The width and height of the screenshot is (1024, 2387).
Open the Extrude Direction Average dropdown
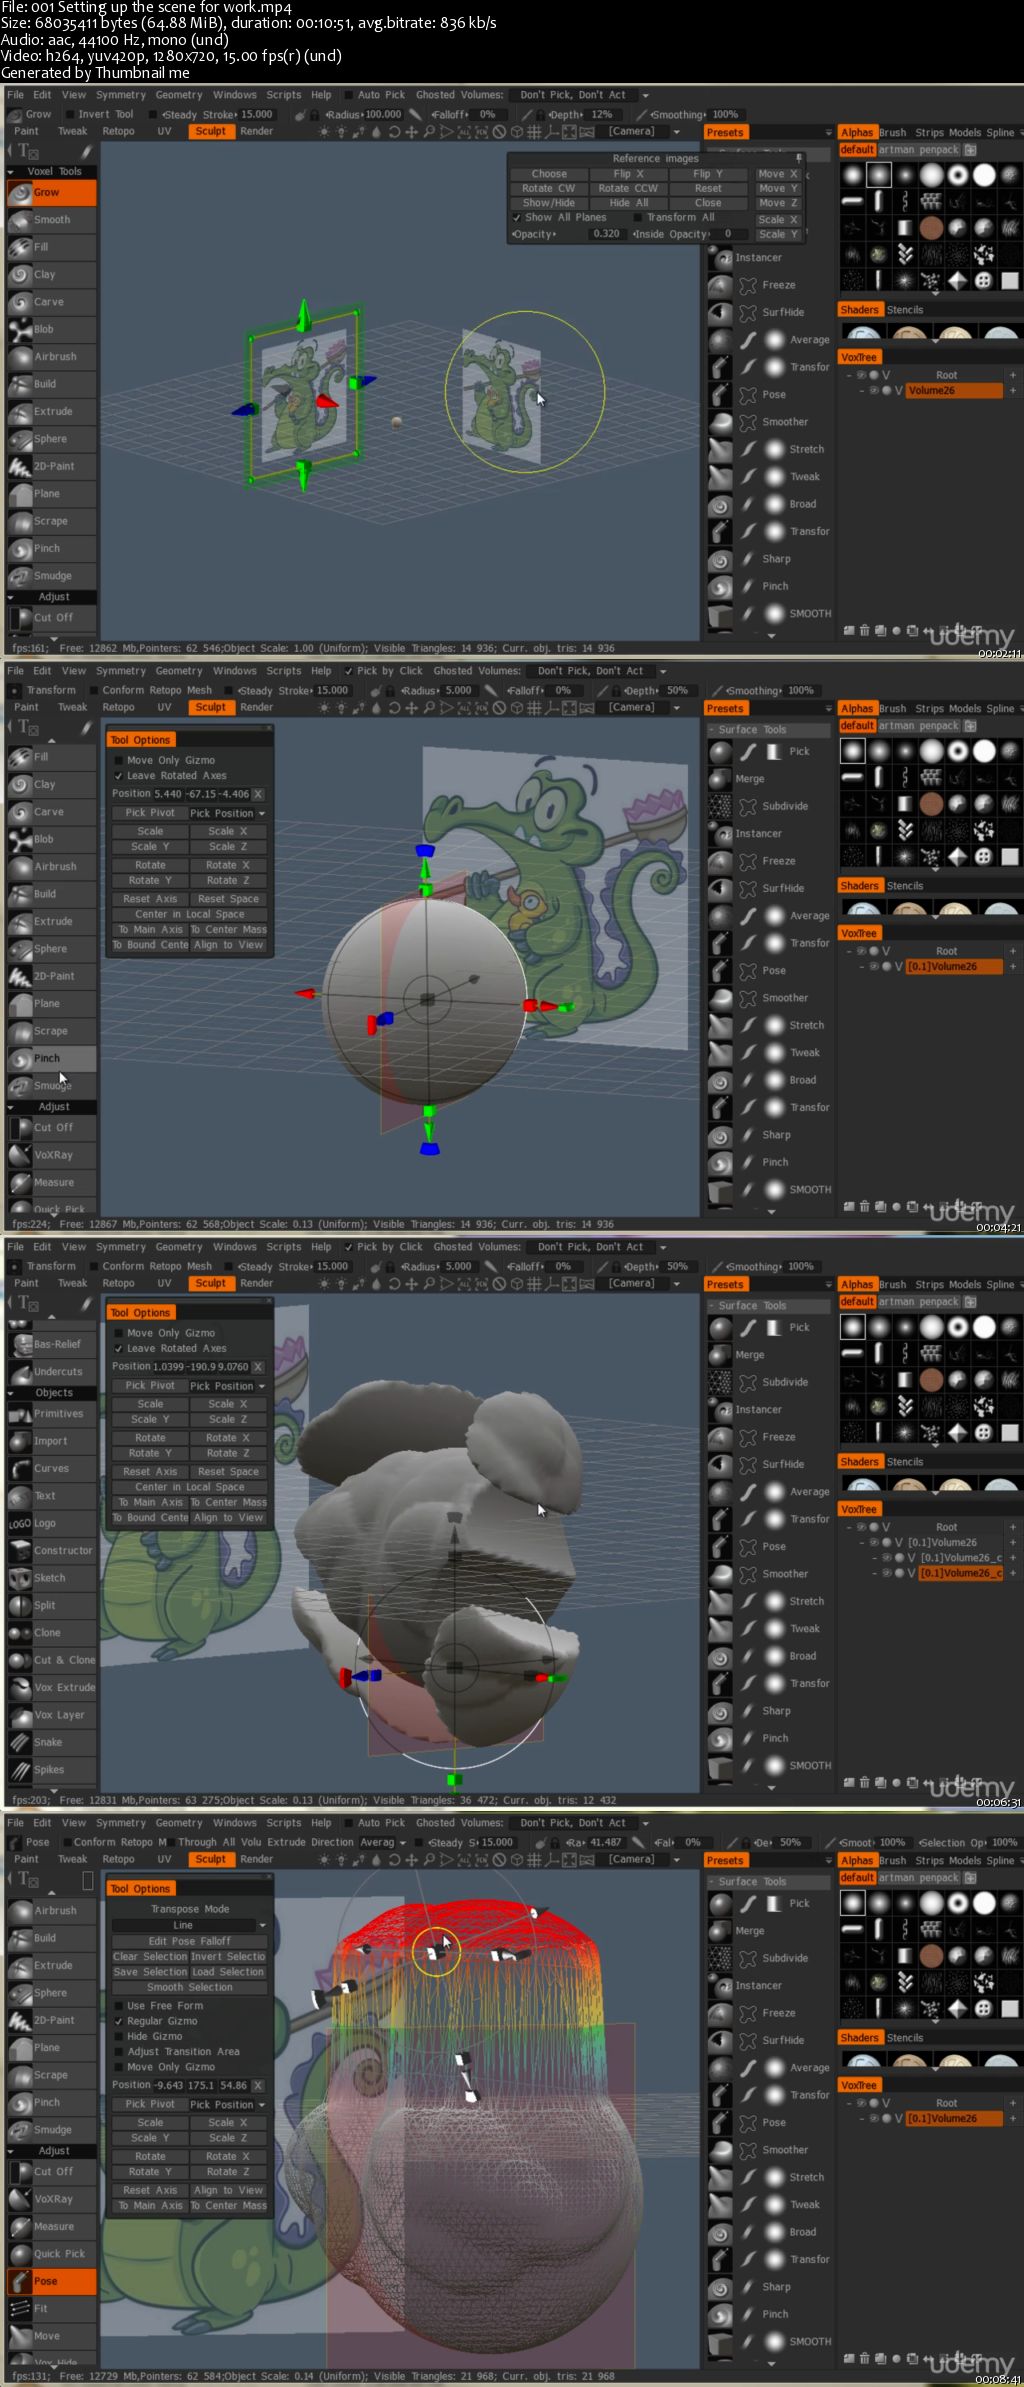(x=383, y=1842)
